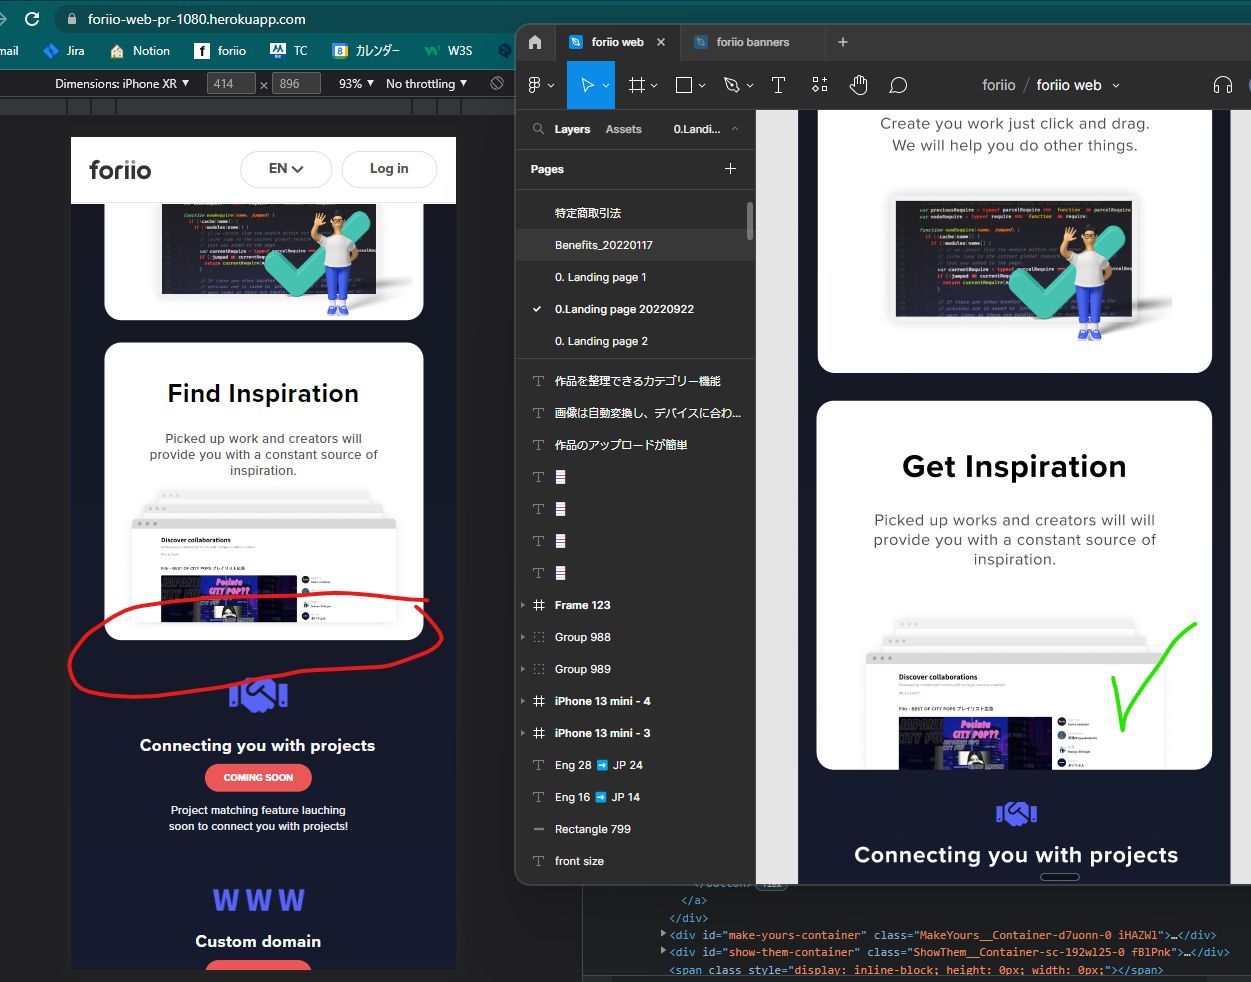
Task: Add a new page with plus icon
Action: point(730,169)
